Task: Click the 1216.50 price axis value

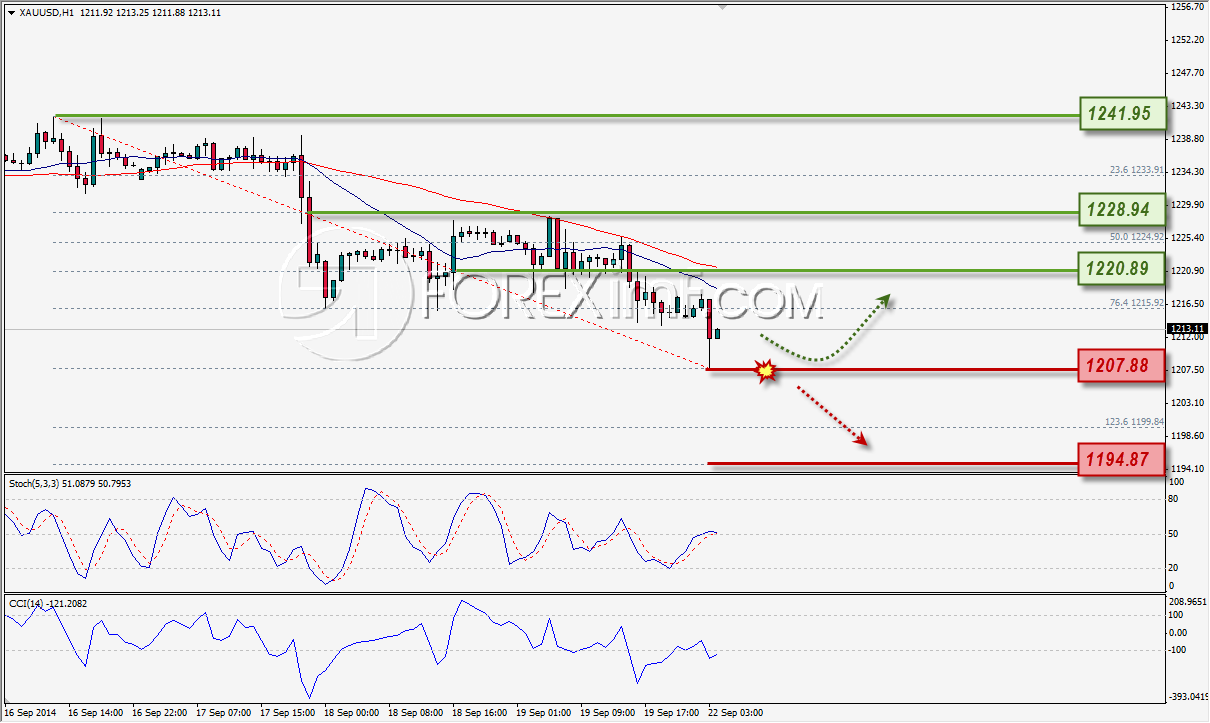Action: pyautogui.click(x=1187, y=303)
